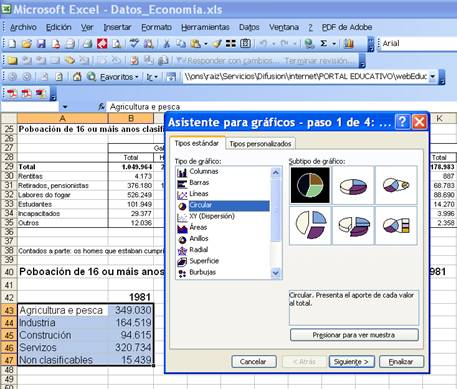This screenshot has height=389, width=457.
Task: Click the Siguiente > button
Action: [351, 362]
